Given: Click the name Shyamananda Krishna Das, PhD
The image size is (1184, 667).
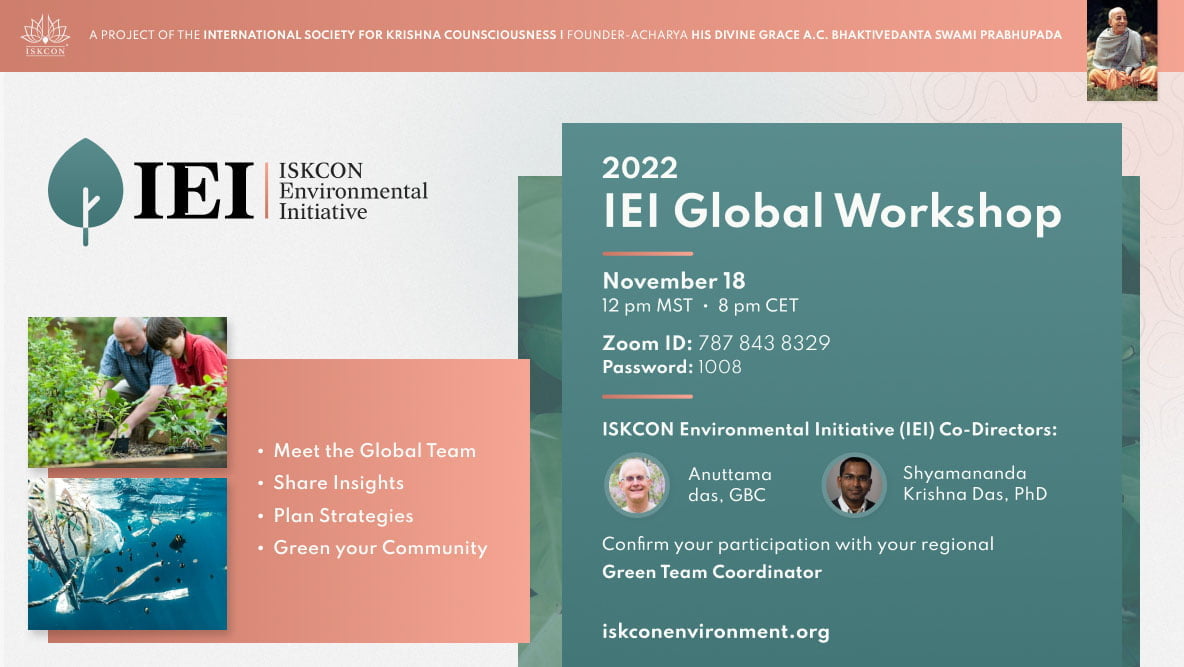Looking at the screenshot, I should pos(975,483).
